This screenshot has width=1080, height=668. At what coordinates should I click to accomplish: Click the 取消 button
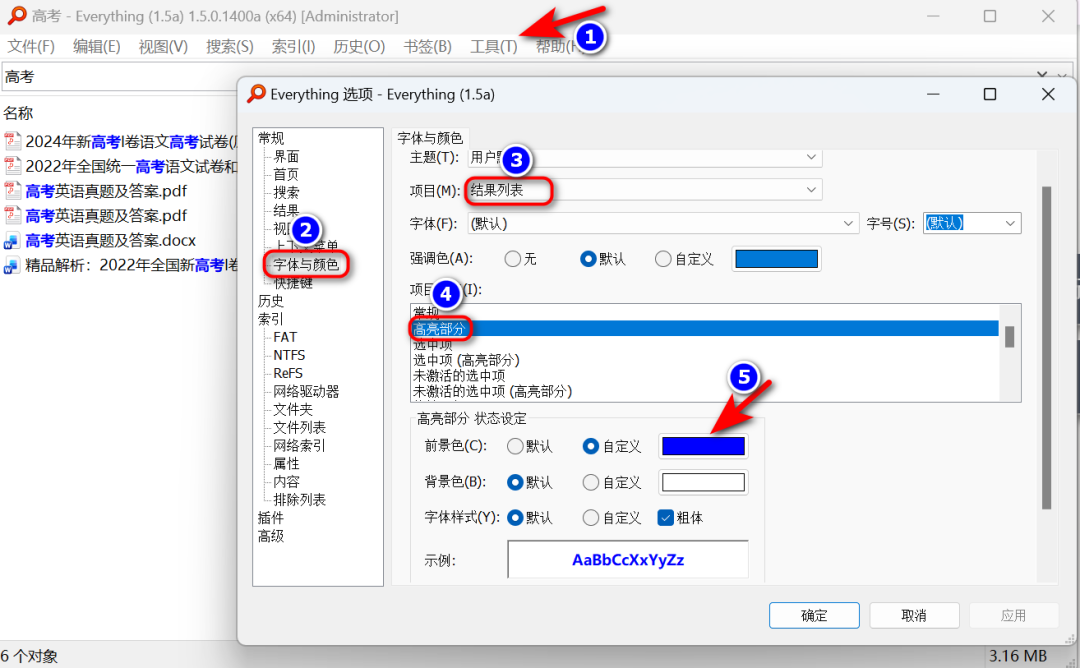(914, 615)
